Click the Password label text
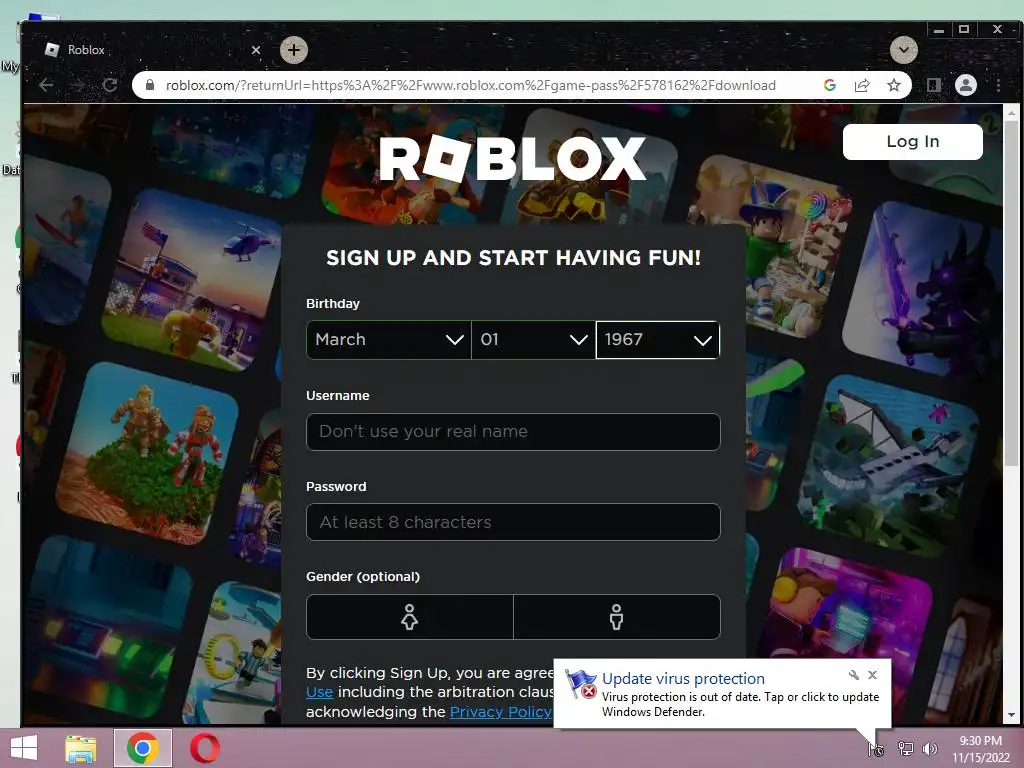Screen dimensions: 1024x768 pos(336,487)
